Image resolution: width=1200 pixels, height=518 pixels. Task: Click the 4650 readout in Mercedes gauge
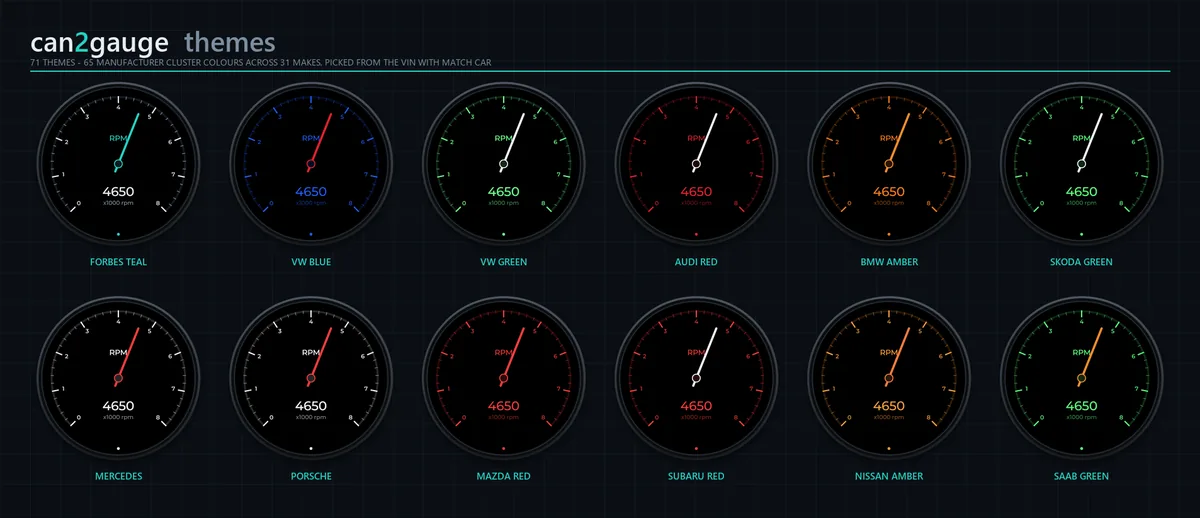coord(118,406)
